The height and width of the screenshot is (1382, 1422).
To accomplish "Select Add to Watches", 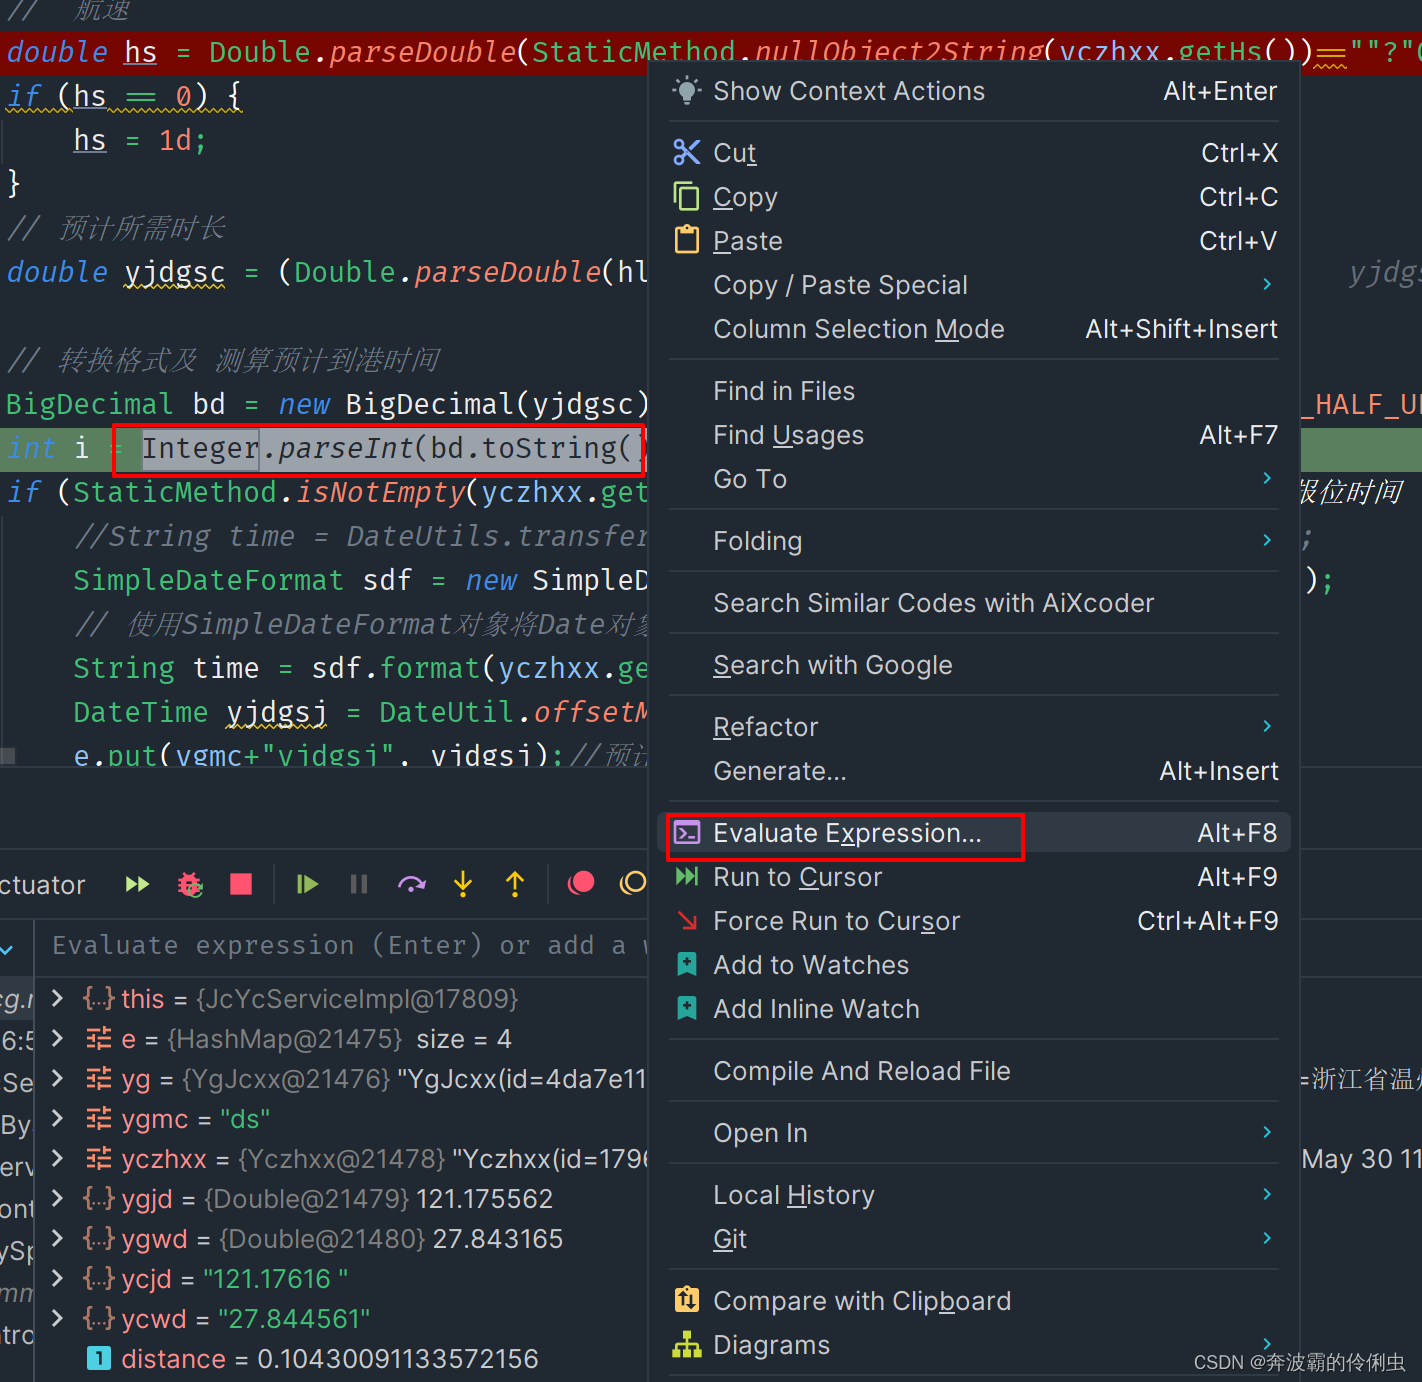I will coord(810,964).
